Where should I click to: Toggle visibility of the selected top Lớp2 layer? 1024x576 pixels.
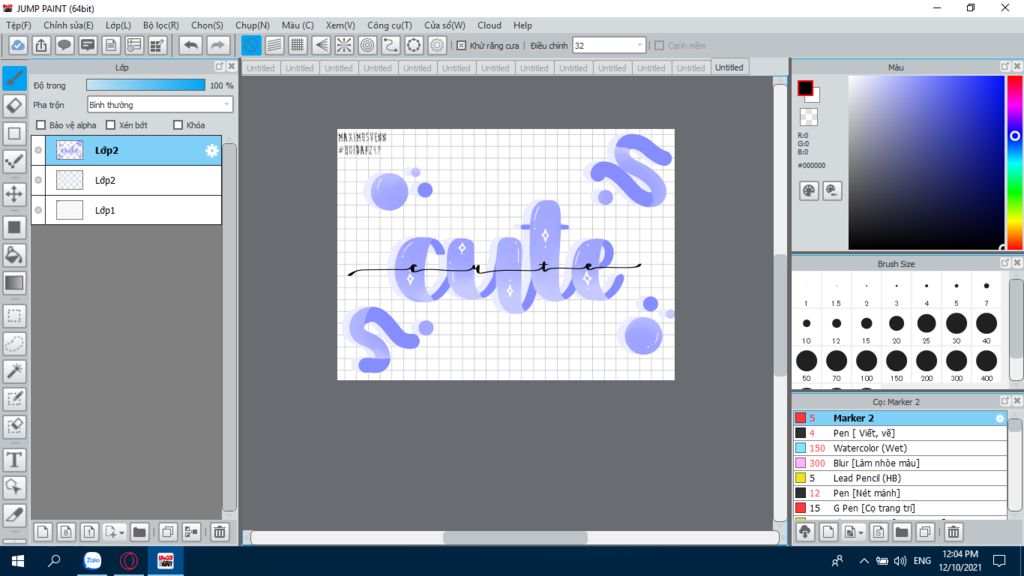click(39, 150)
